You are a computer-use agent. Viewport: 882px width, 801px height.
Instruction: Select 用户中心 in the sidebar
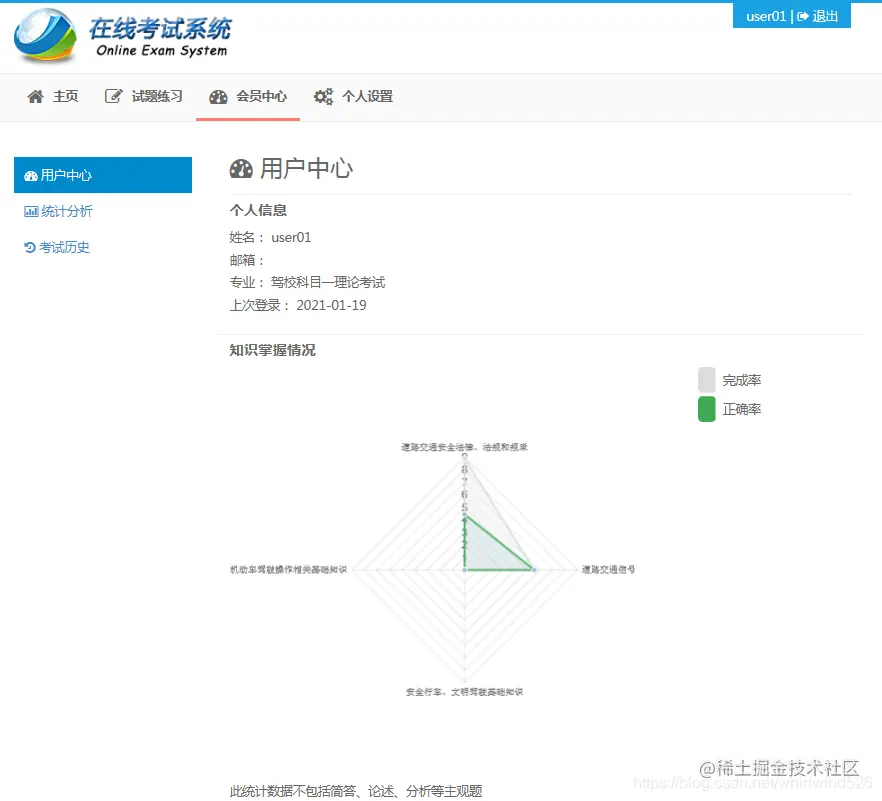(103, 175)
